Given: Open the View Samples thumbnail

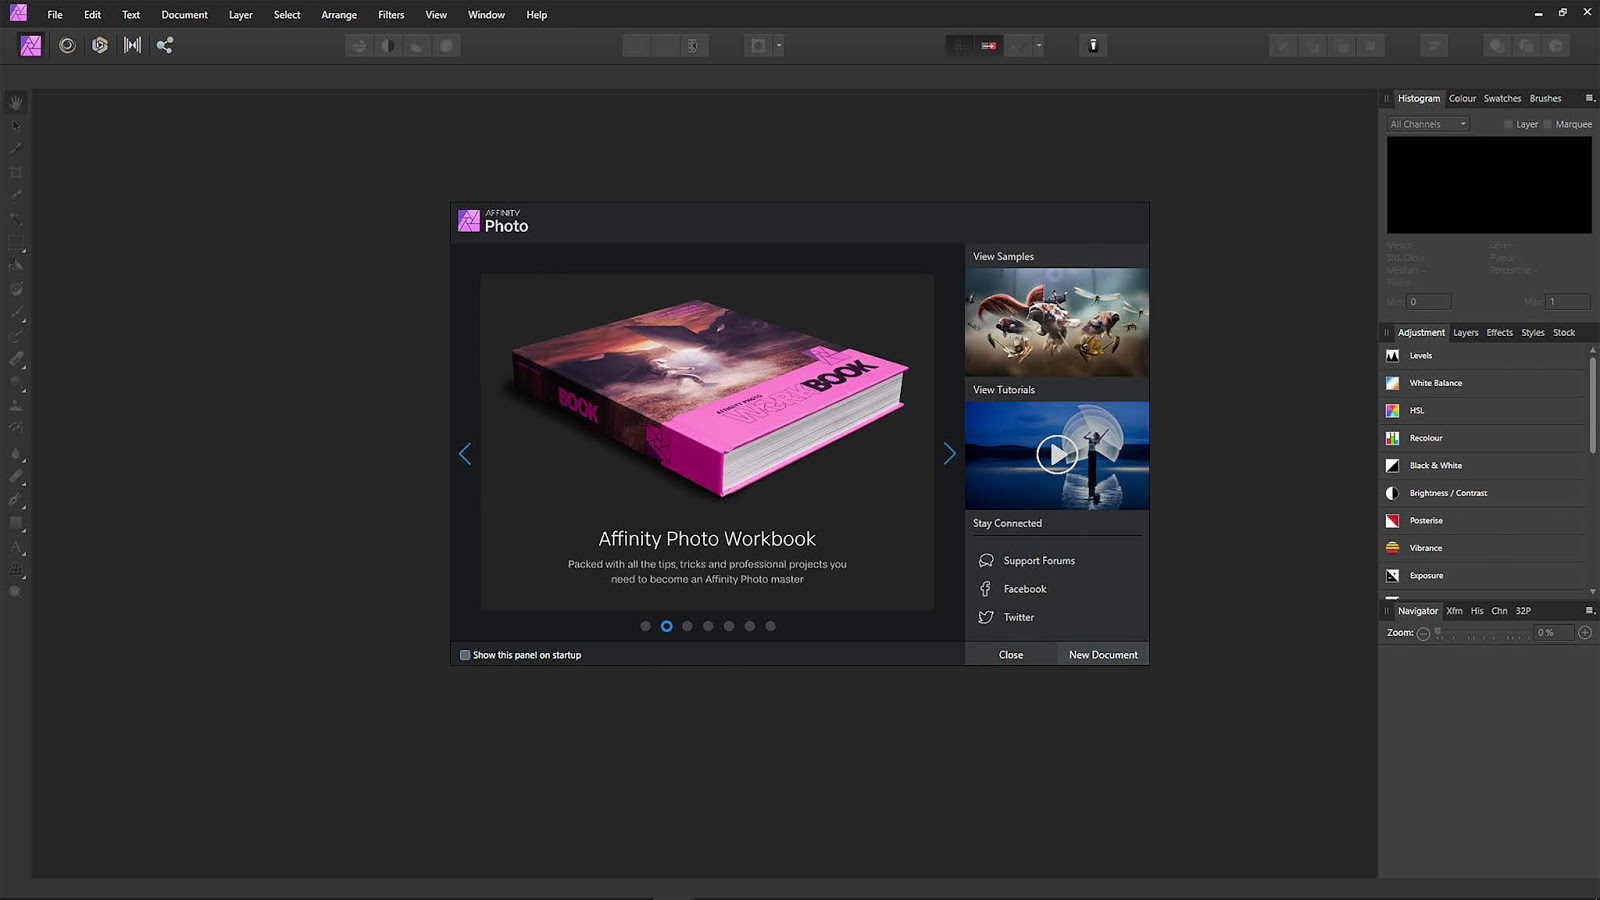Looking at the screenshot, I should [x=1057, y=322].
